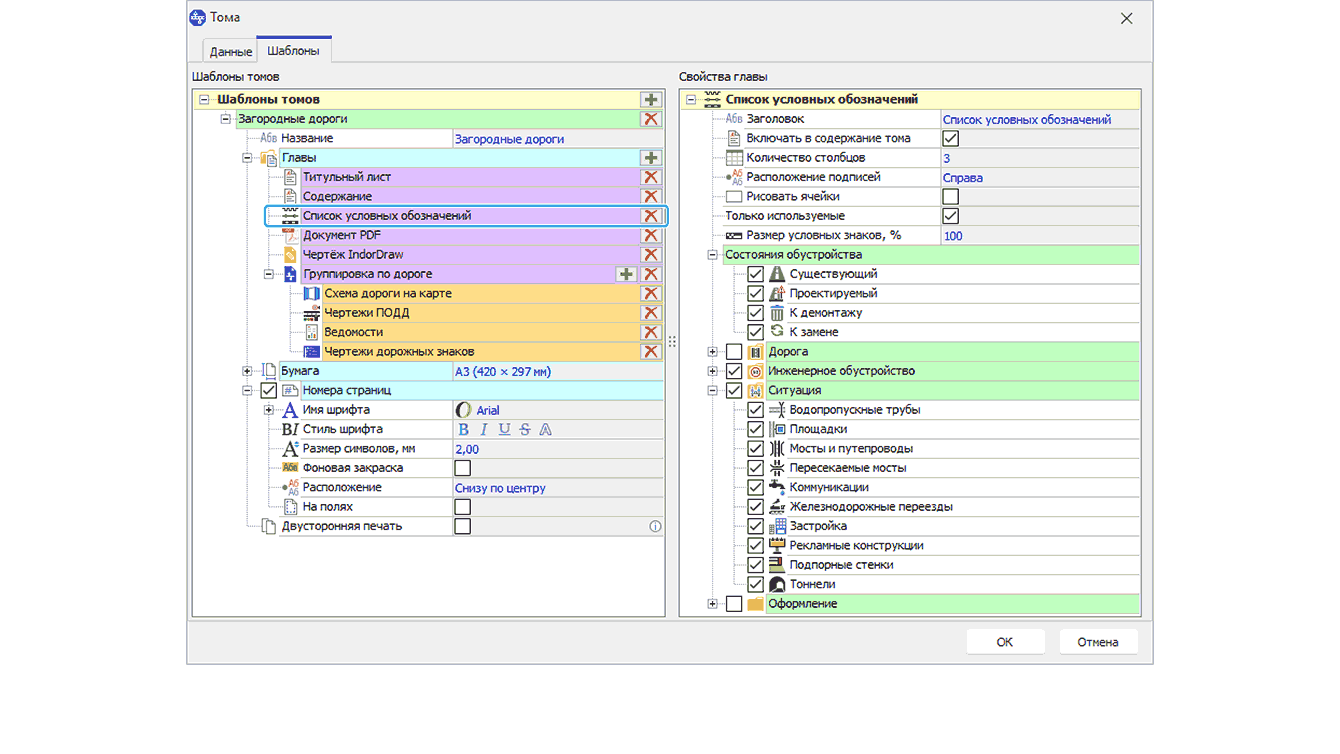Collapse the Ситуация group
Image resolution: width=1340 pixels, height=754 pixels.
713,391
